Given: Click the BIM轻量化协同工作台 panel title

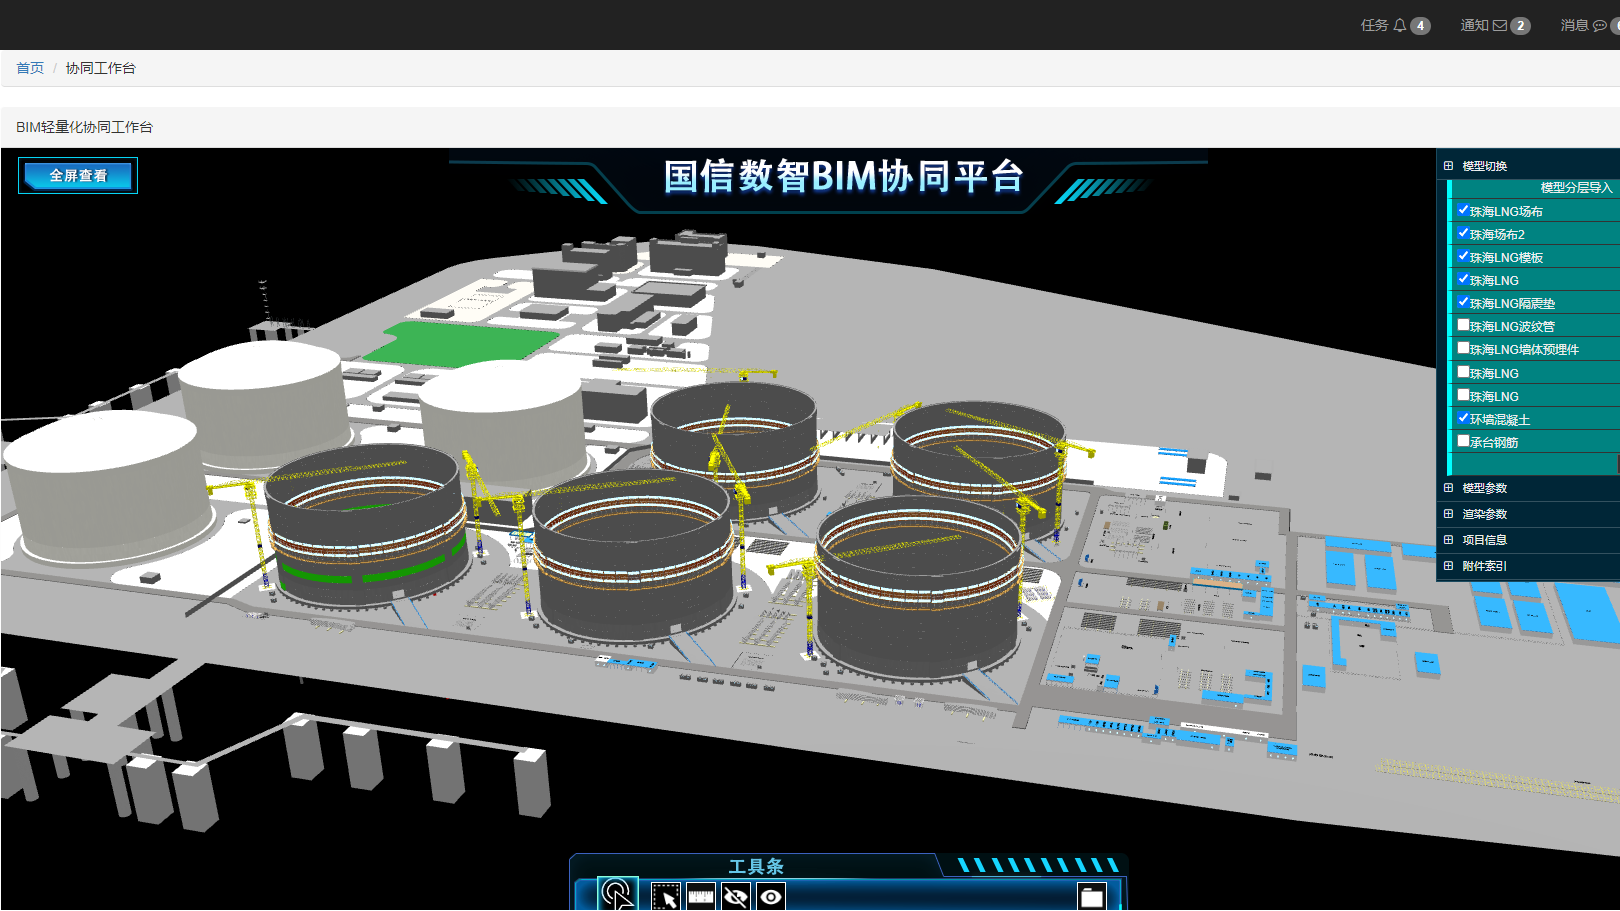Looking at the screenshot, I should click(84, 127).
